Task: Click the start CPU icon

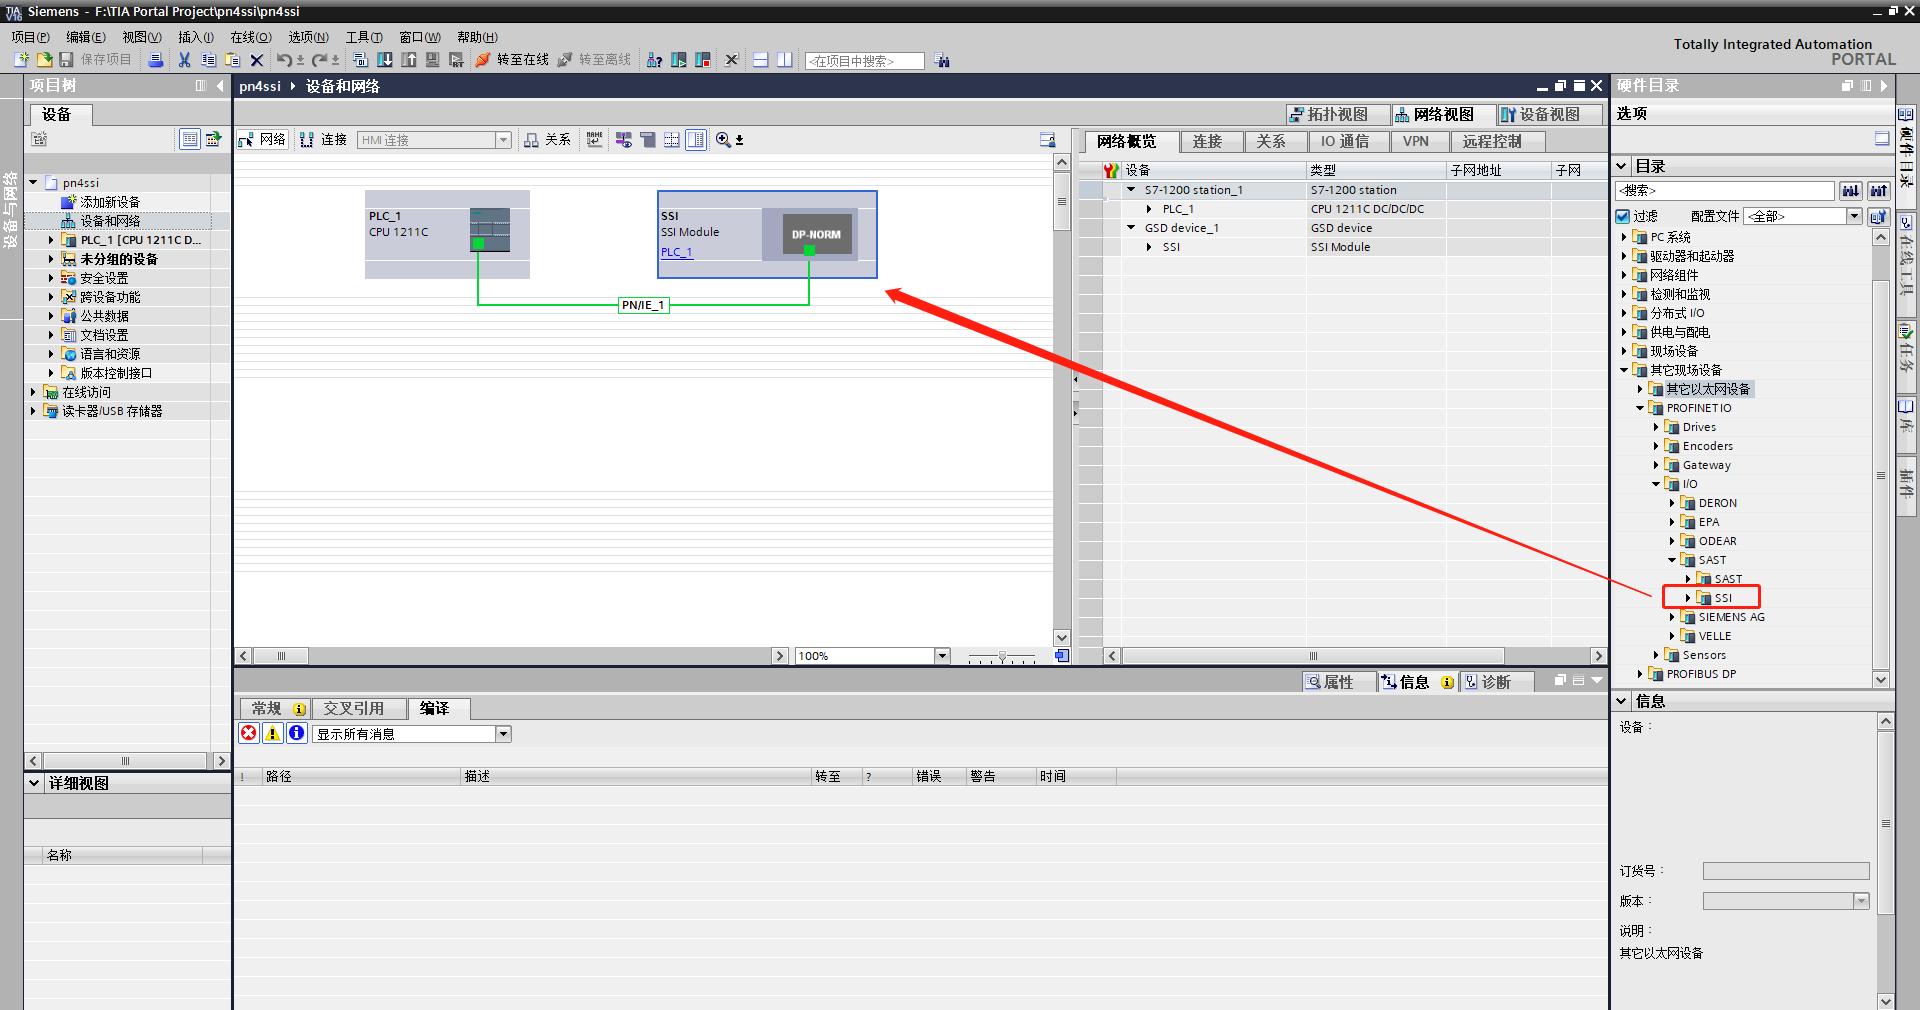Action: [x=679, y=60]
